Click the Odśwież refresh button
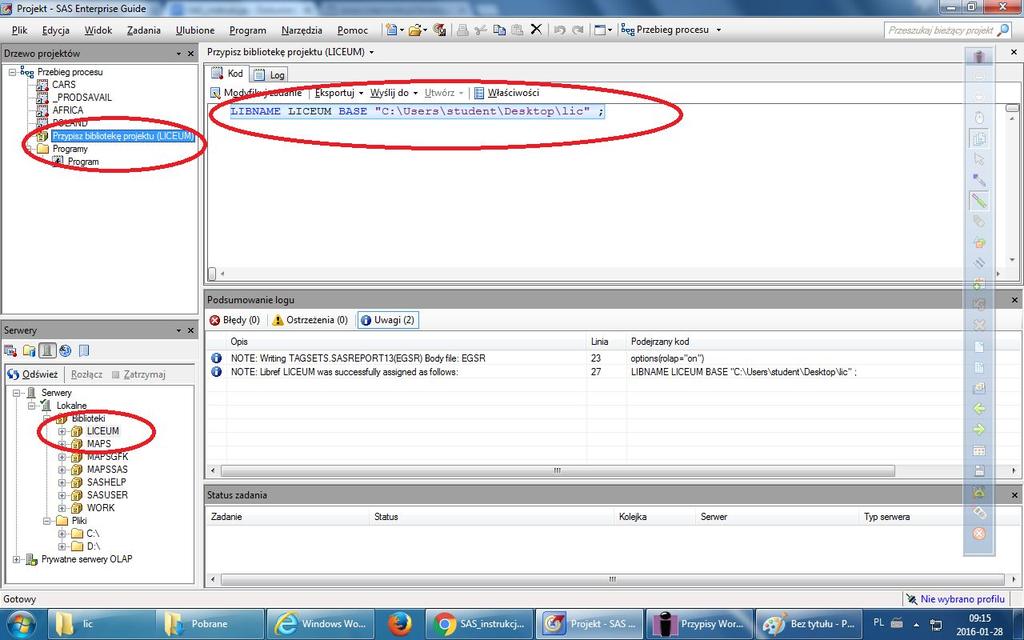 click(x=33, y=374)
